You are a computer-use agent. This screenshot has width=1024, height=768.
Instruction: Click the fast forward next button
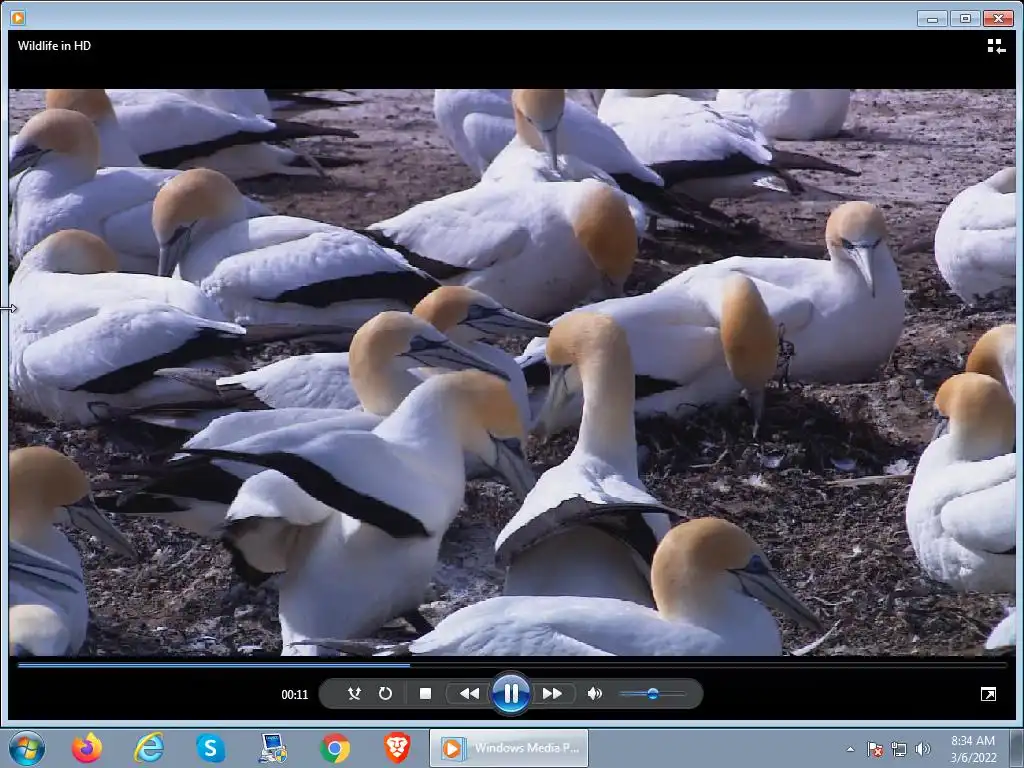pos(552,693)
